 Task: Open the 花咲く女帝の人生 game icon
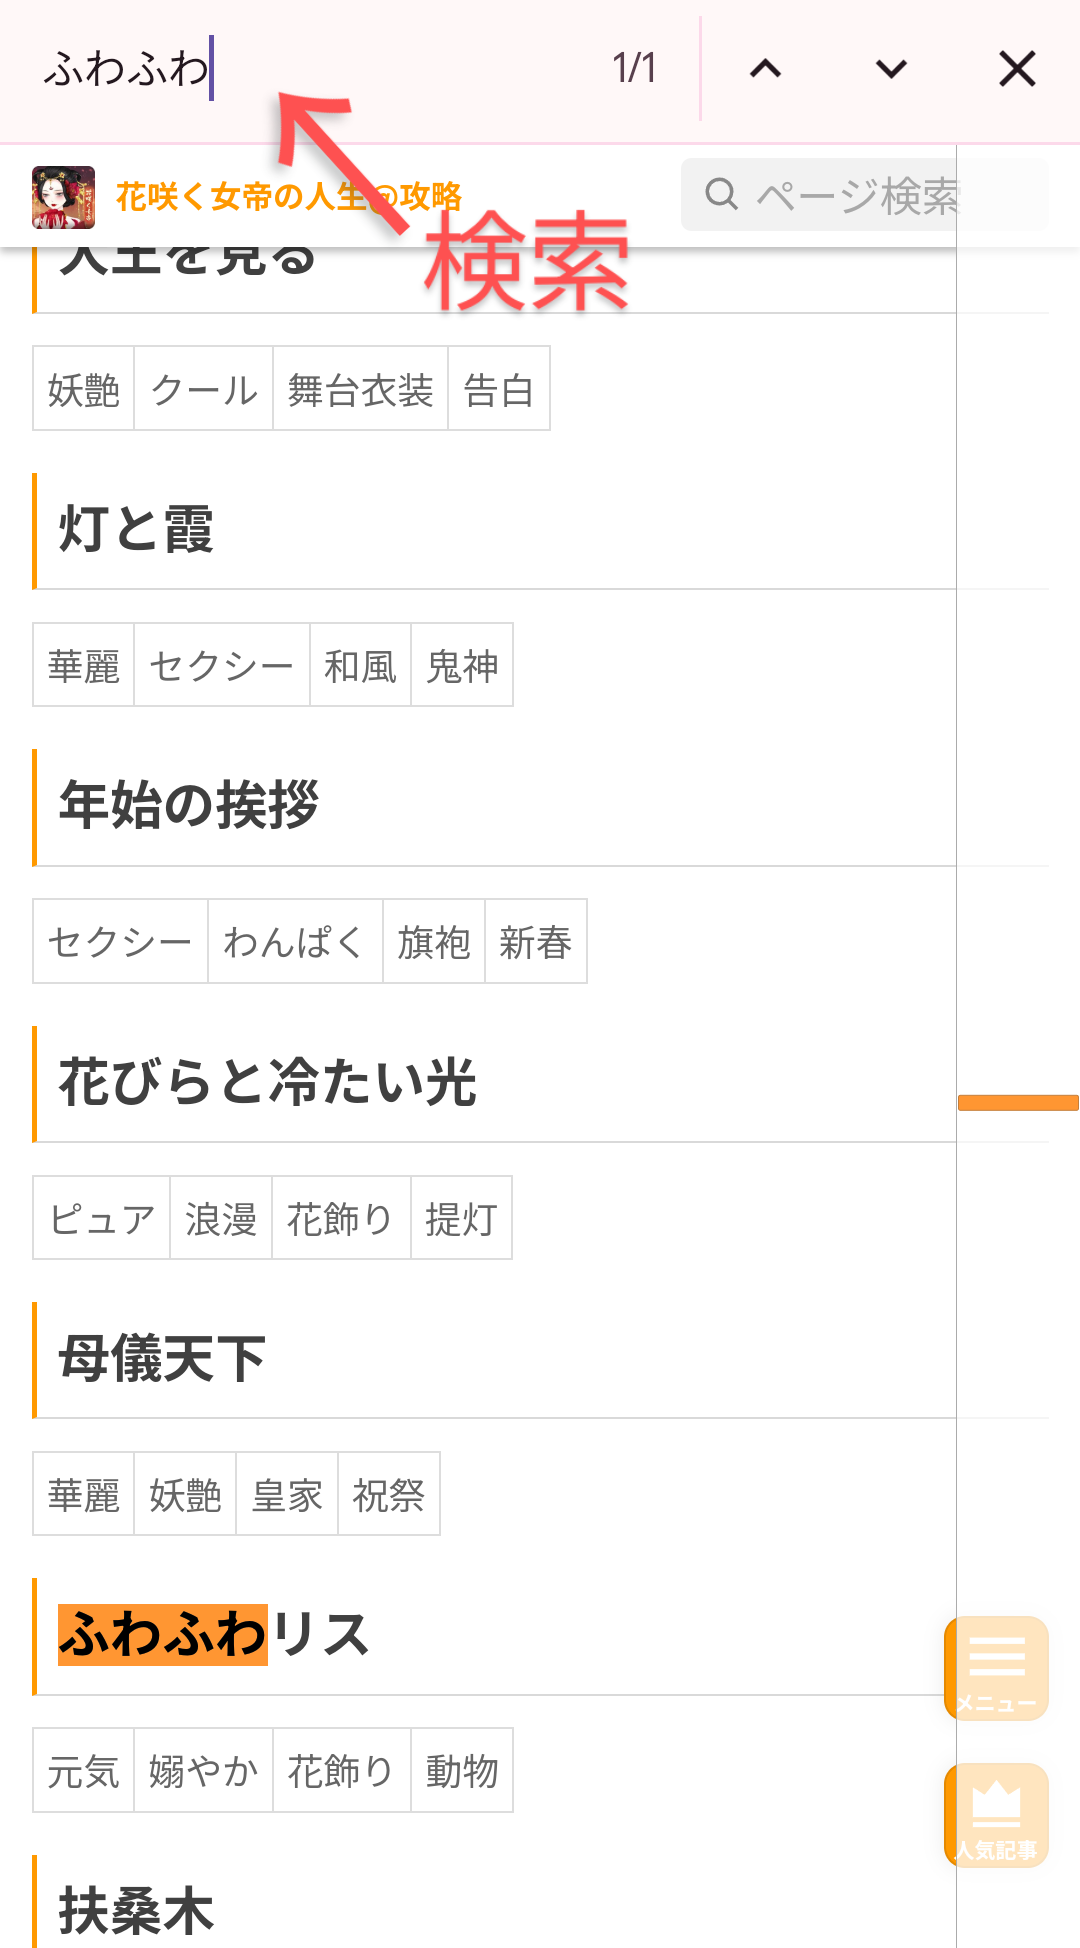[x=63, y=197]
